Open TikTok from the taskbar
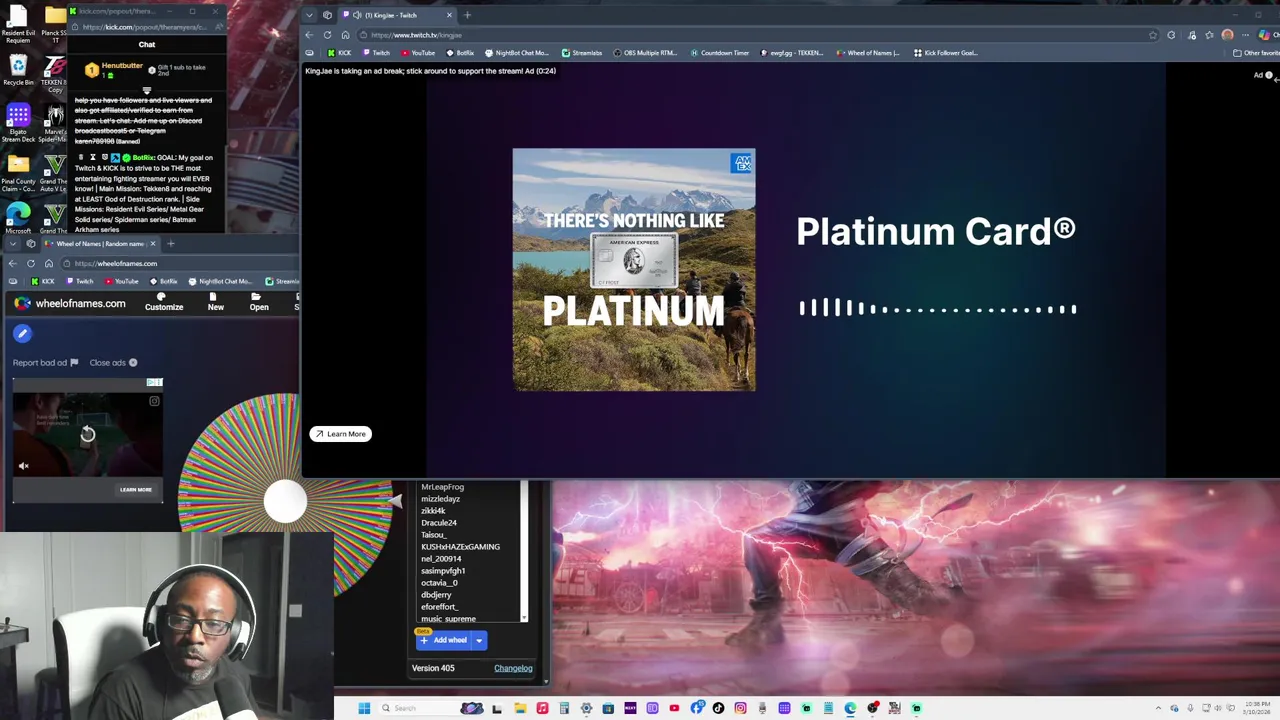The height and width of the screenshot is (720, 1280). 718,708
